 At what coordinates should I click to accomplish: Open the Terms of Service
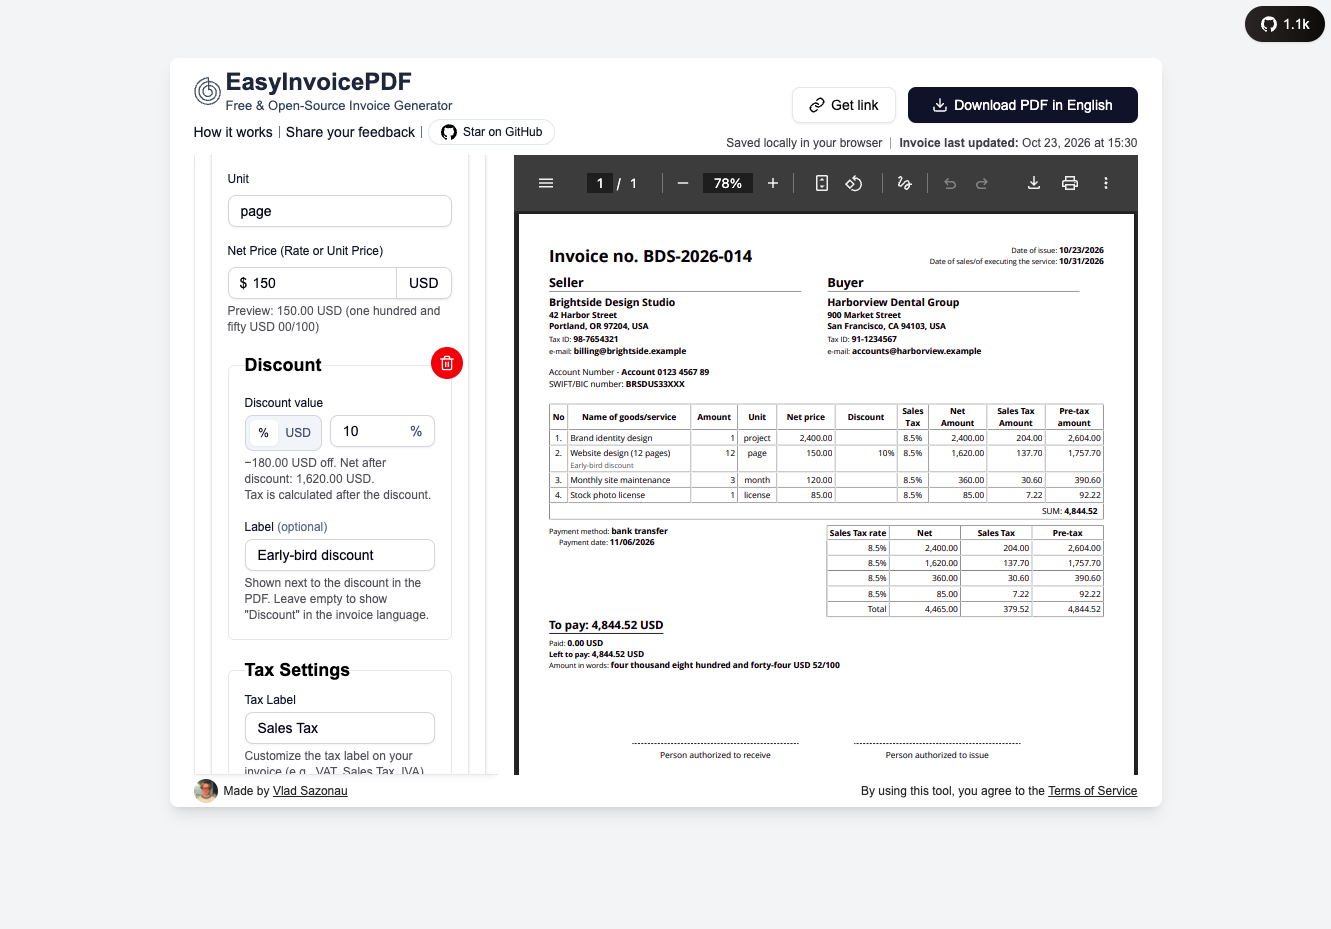1092,791
